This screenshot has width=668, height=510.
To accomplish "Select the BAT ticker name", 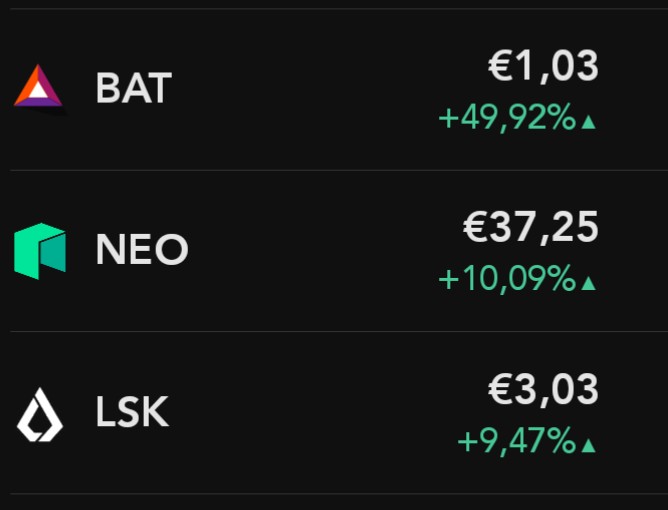I will point(134,89).
